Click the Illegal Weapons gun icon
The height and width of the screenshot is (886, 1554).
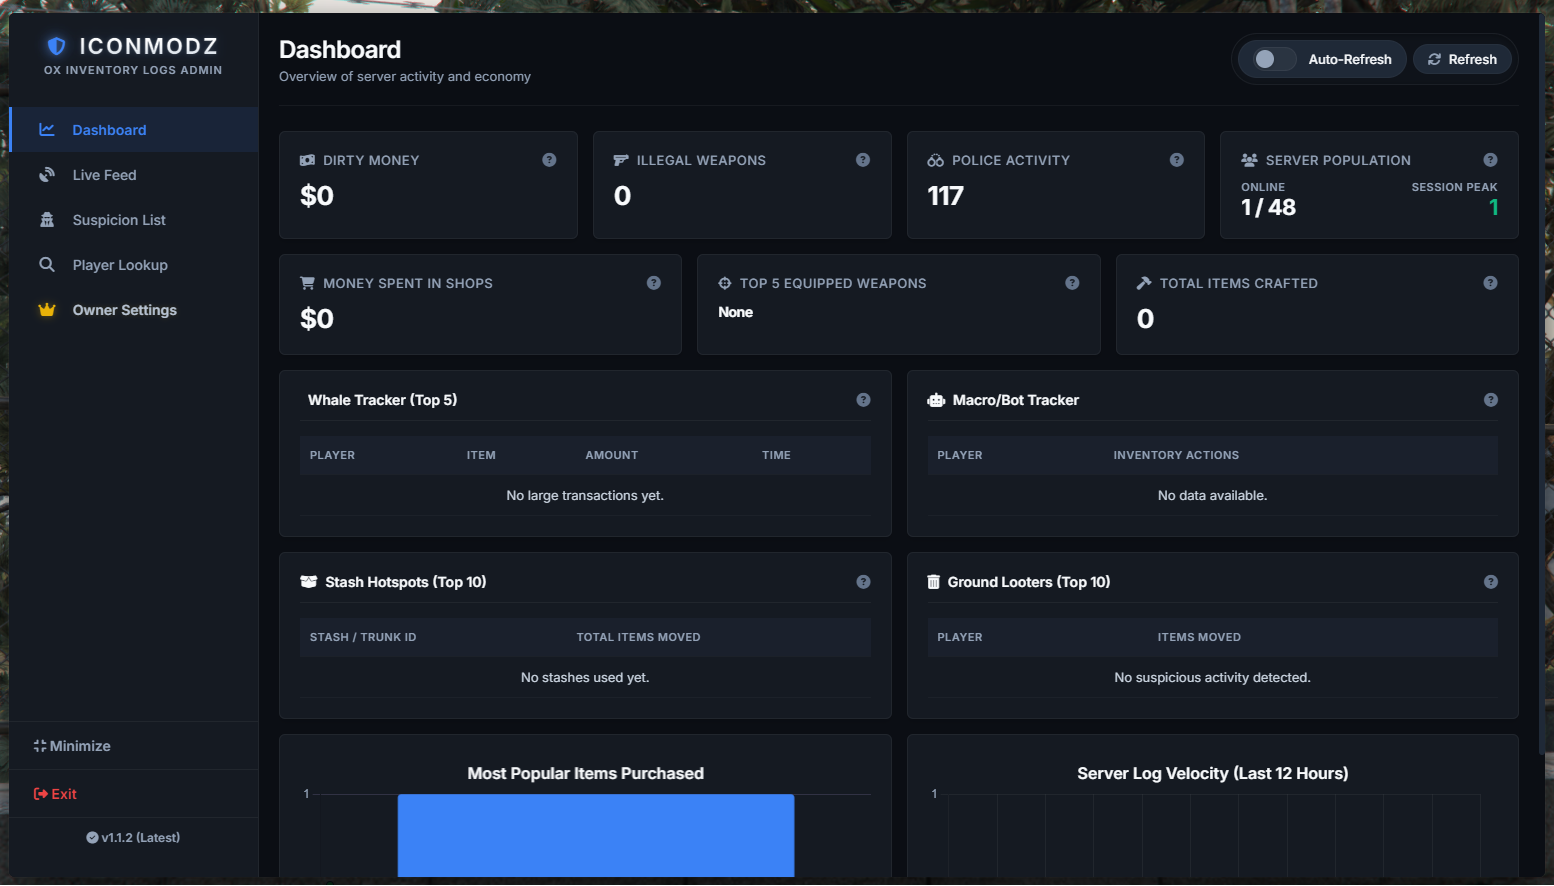[x=621, y=160]
